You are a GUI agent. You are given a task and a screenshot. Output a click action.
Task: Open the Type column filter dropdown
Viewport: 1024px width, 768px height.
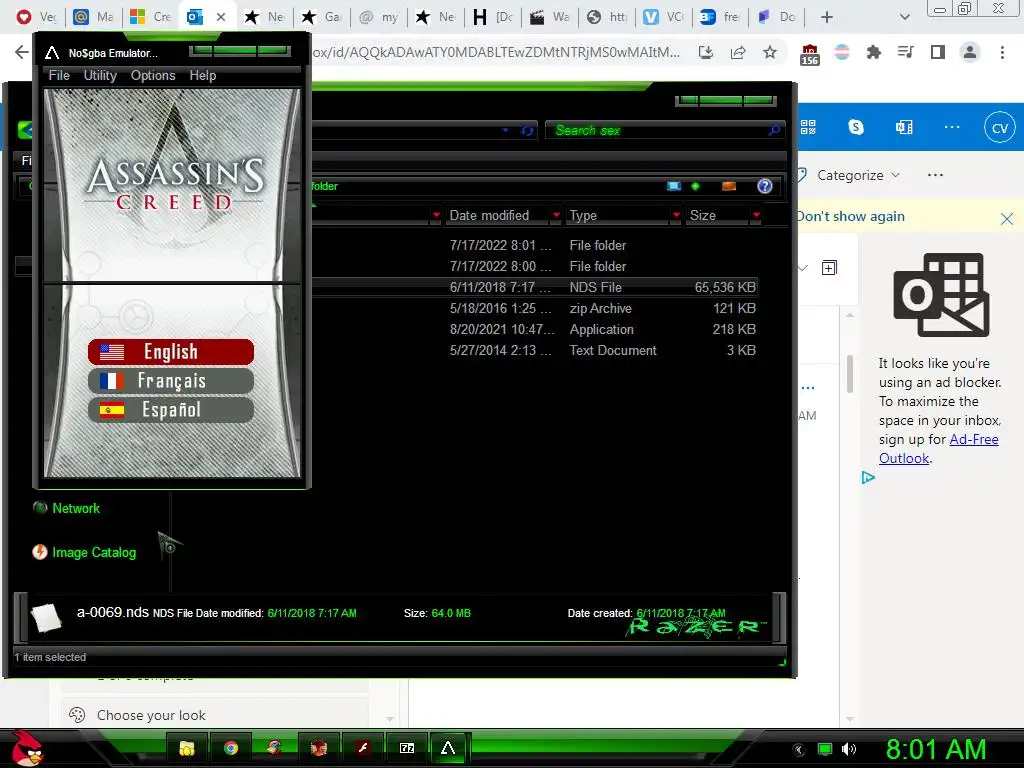click(x=677, y=215)
